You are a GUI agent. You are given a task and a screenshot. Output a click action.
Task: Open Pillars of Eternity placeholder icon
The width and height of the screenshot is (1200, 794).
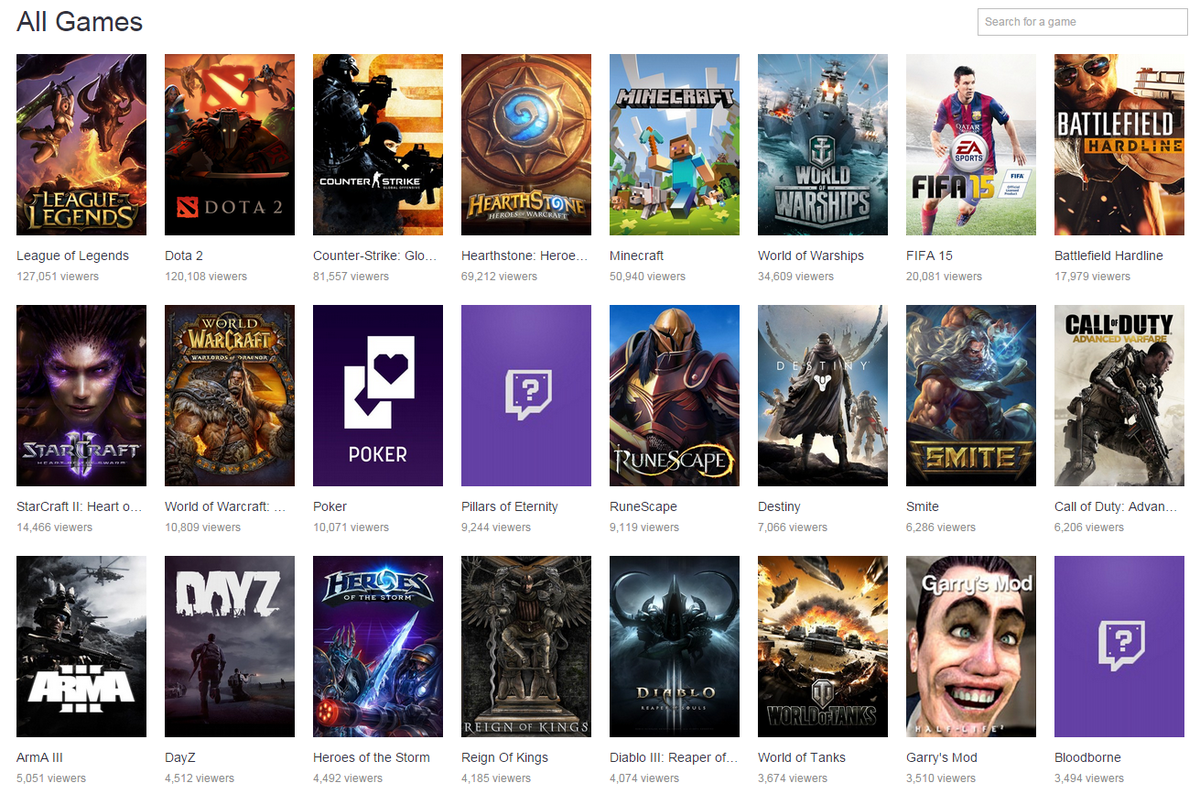[526, 396]
